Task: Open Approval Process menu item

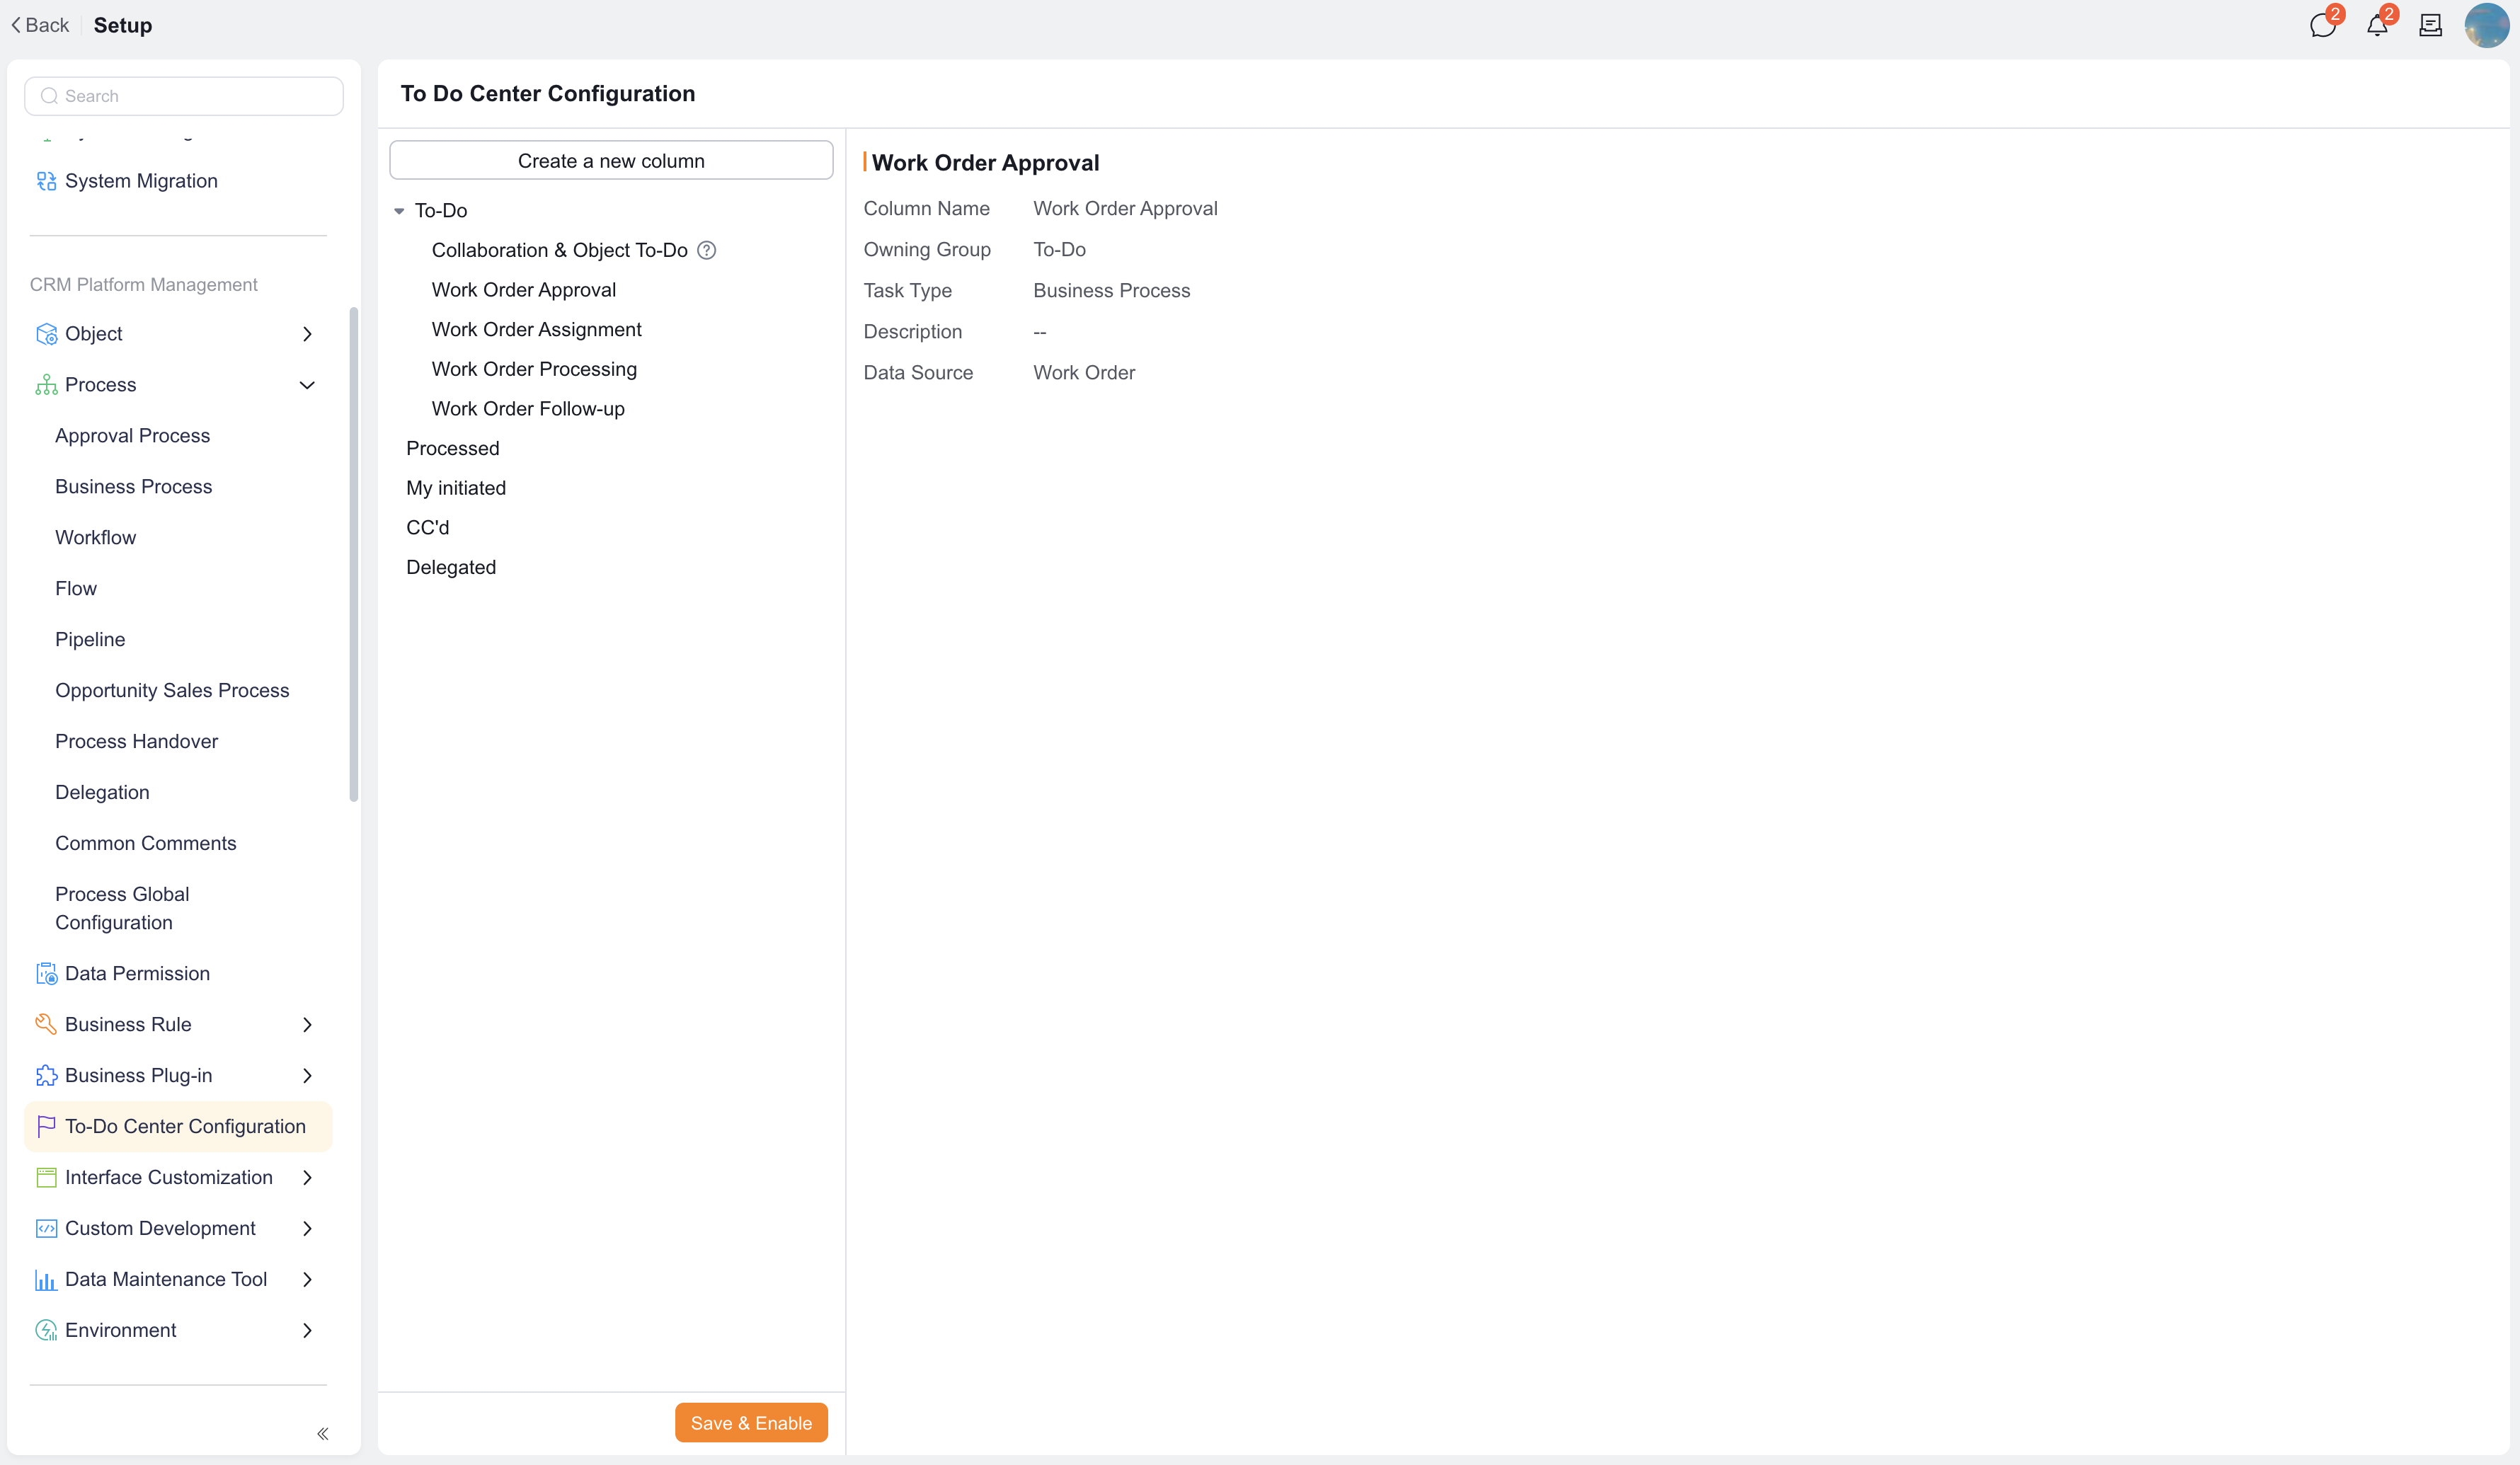Action: click(x=132, y=436)
